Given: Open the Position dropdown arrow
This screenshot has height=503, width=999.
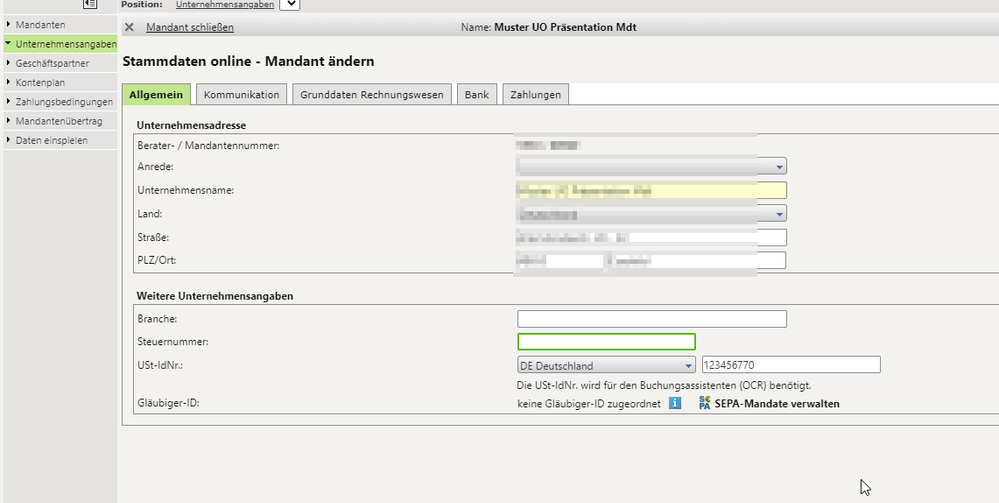Looking at the screenshot, I should coord(289,5).
